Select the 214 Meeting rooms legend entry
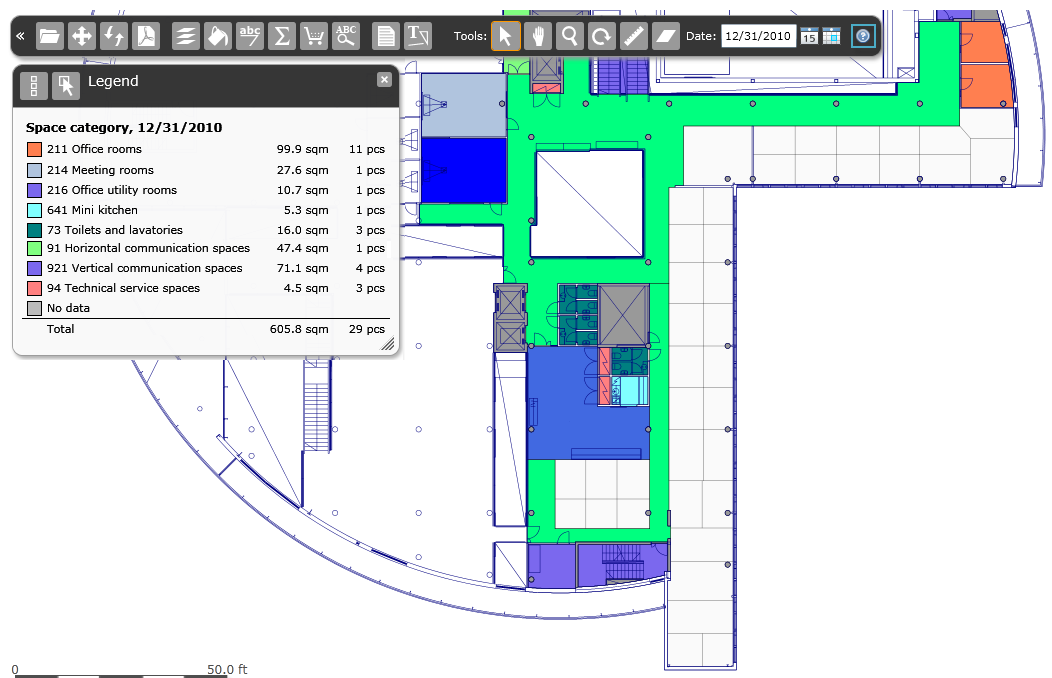1052x678 pixels. point(100,170)
